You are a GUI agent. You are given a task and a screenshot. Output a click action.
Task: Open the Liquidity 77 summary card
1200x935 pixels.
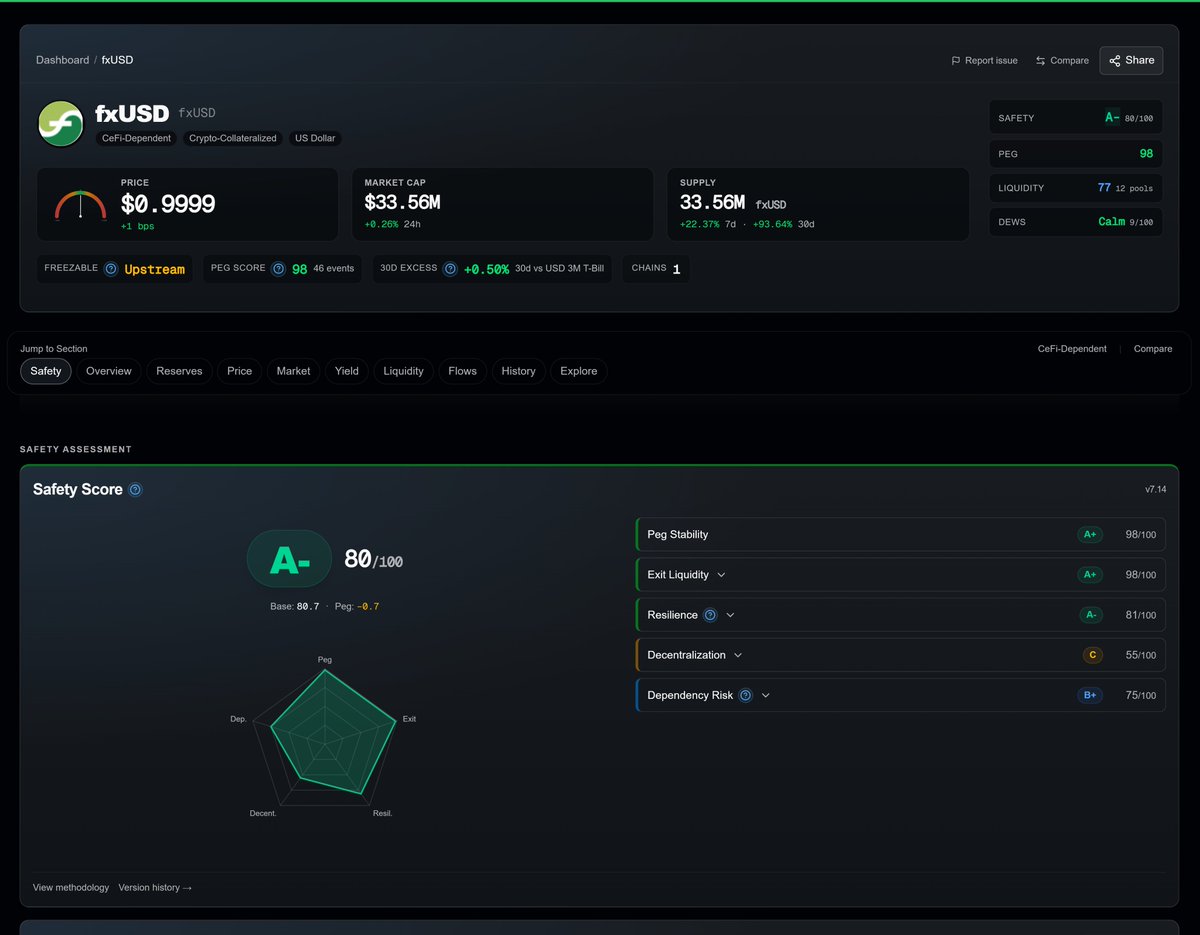[1076, 188]
